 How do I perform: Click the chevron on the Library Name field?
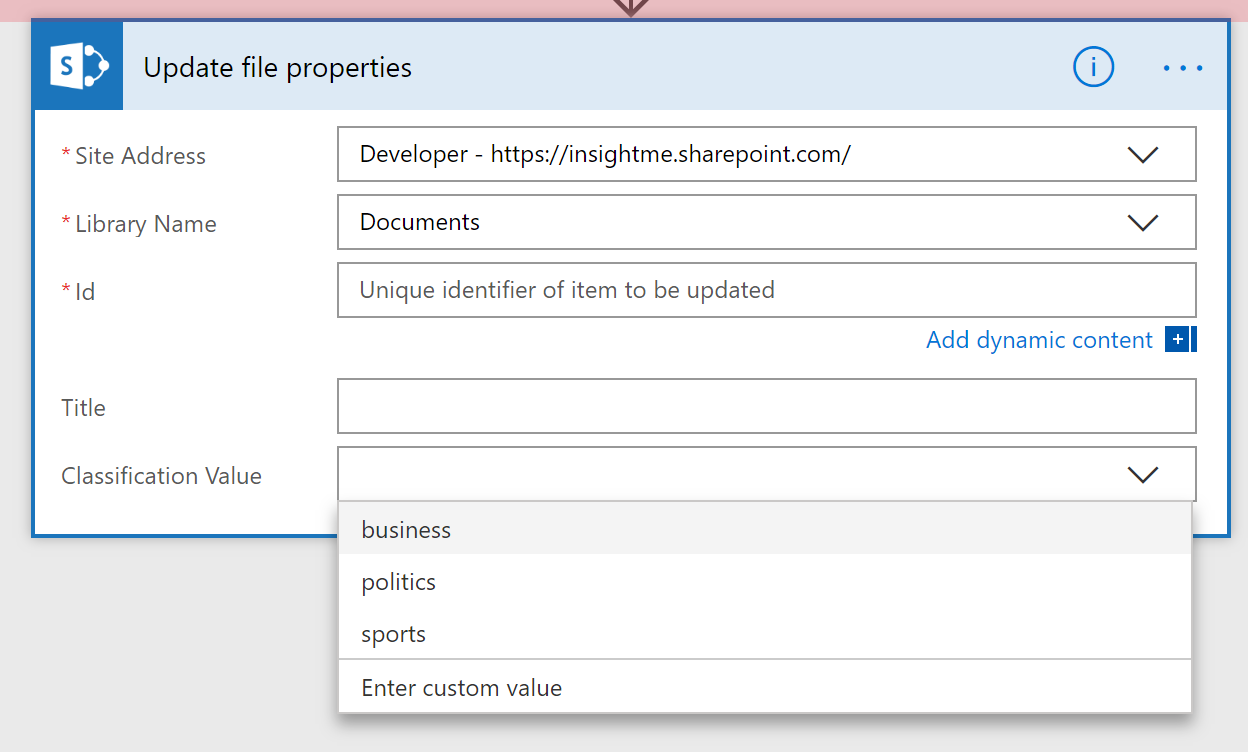[1143, 222]
